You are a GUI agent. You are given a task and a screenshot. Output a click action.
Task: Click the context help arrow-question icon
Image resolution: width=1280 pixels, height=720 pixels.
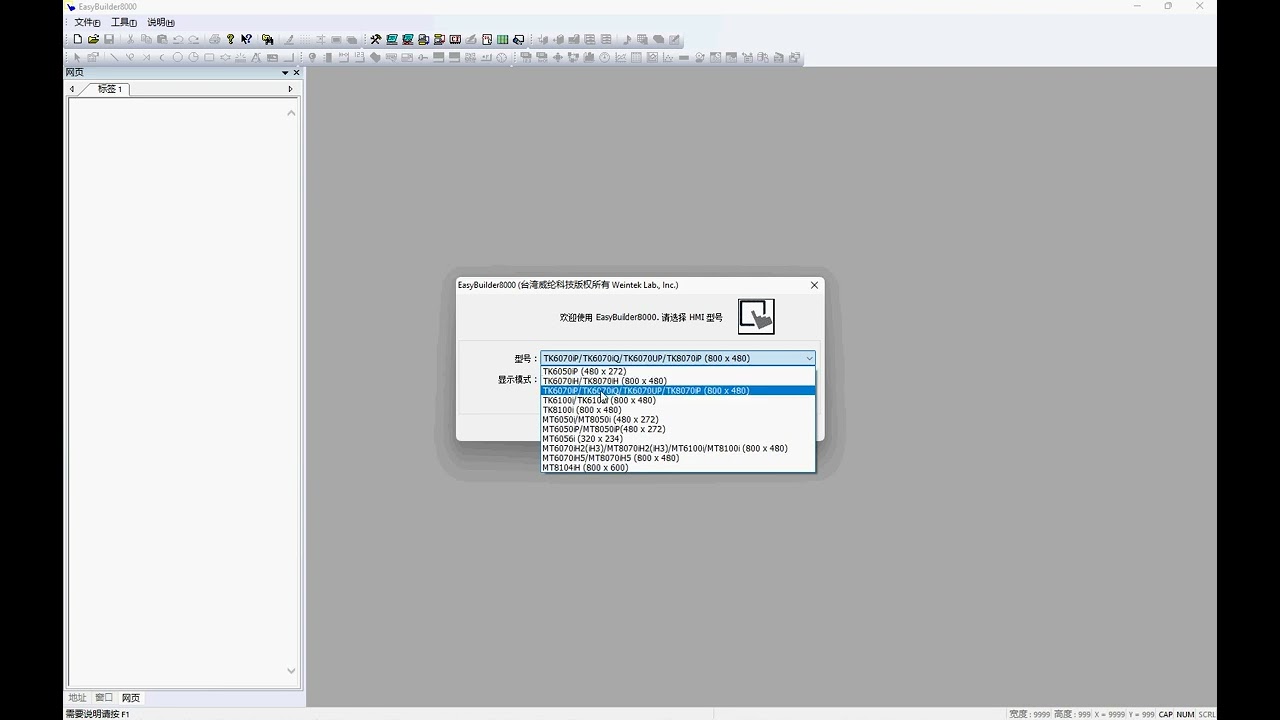(246, 39)
